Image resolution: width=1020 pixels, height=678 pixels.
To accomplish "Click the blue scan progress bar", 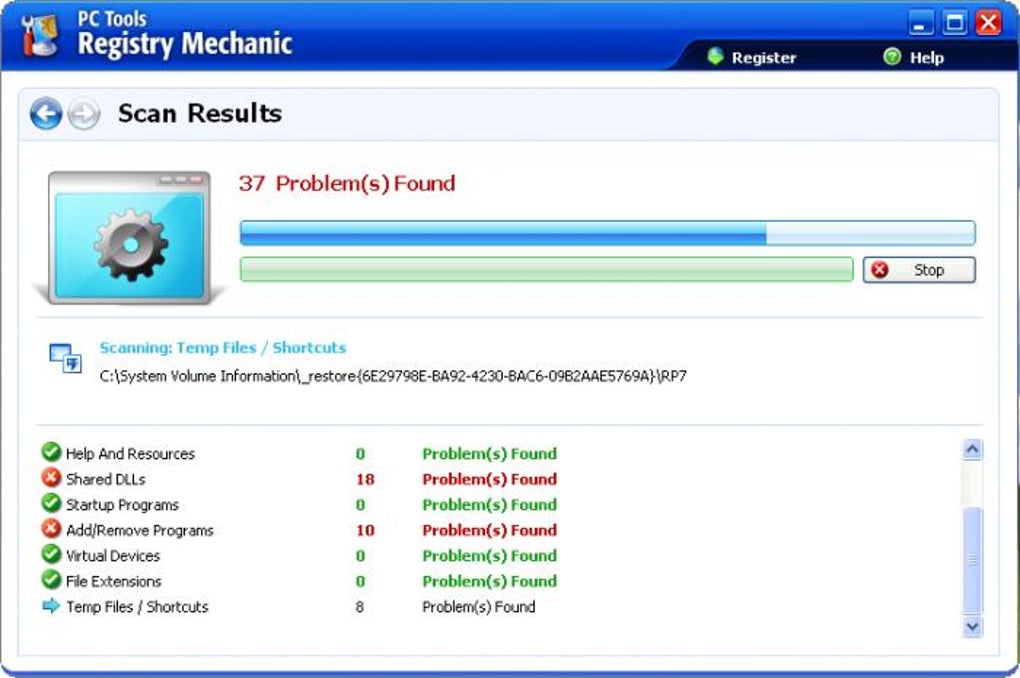I will pyautogui.click(x=608, y=233).
